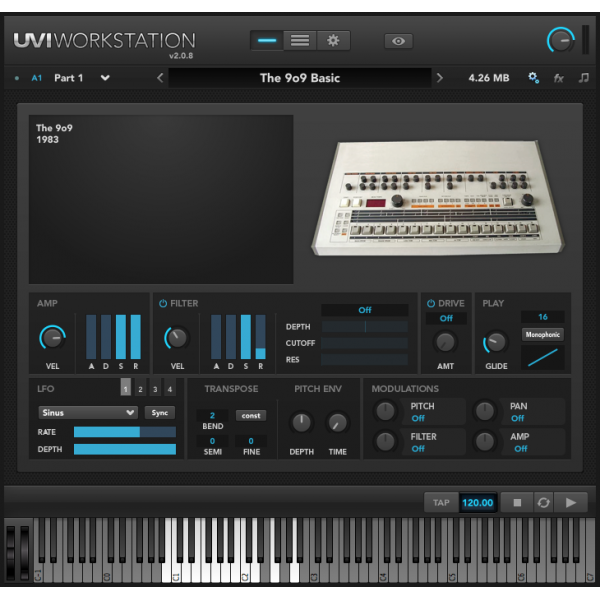The width and height of the screenshot is (600, 600).
Task: Click the modulation wheel
Action: (25, 551)
